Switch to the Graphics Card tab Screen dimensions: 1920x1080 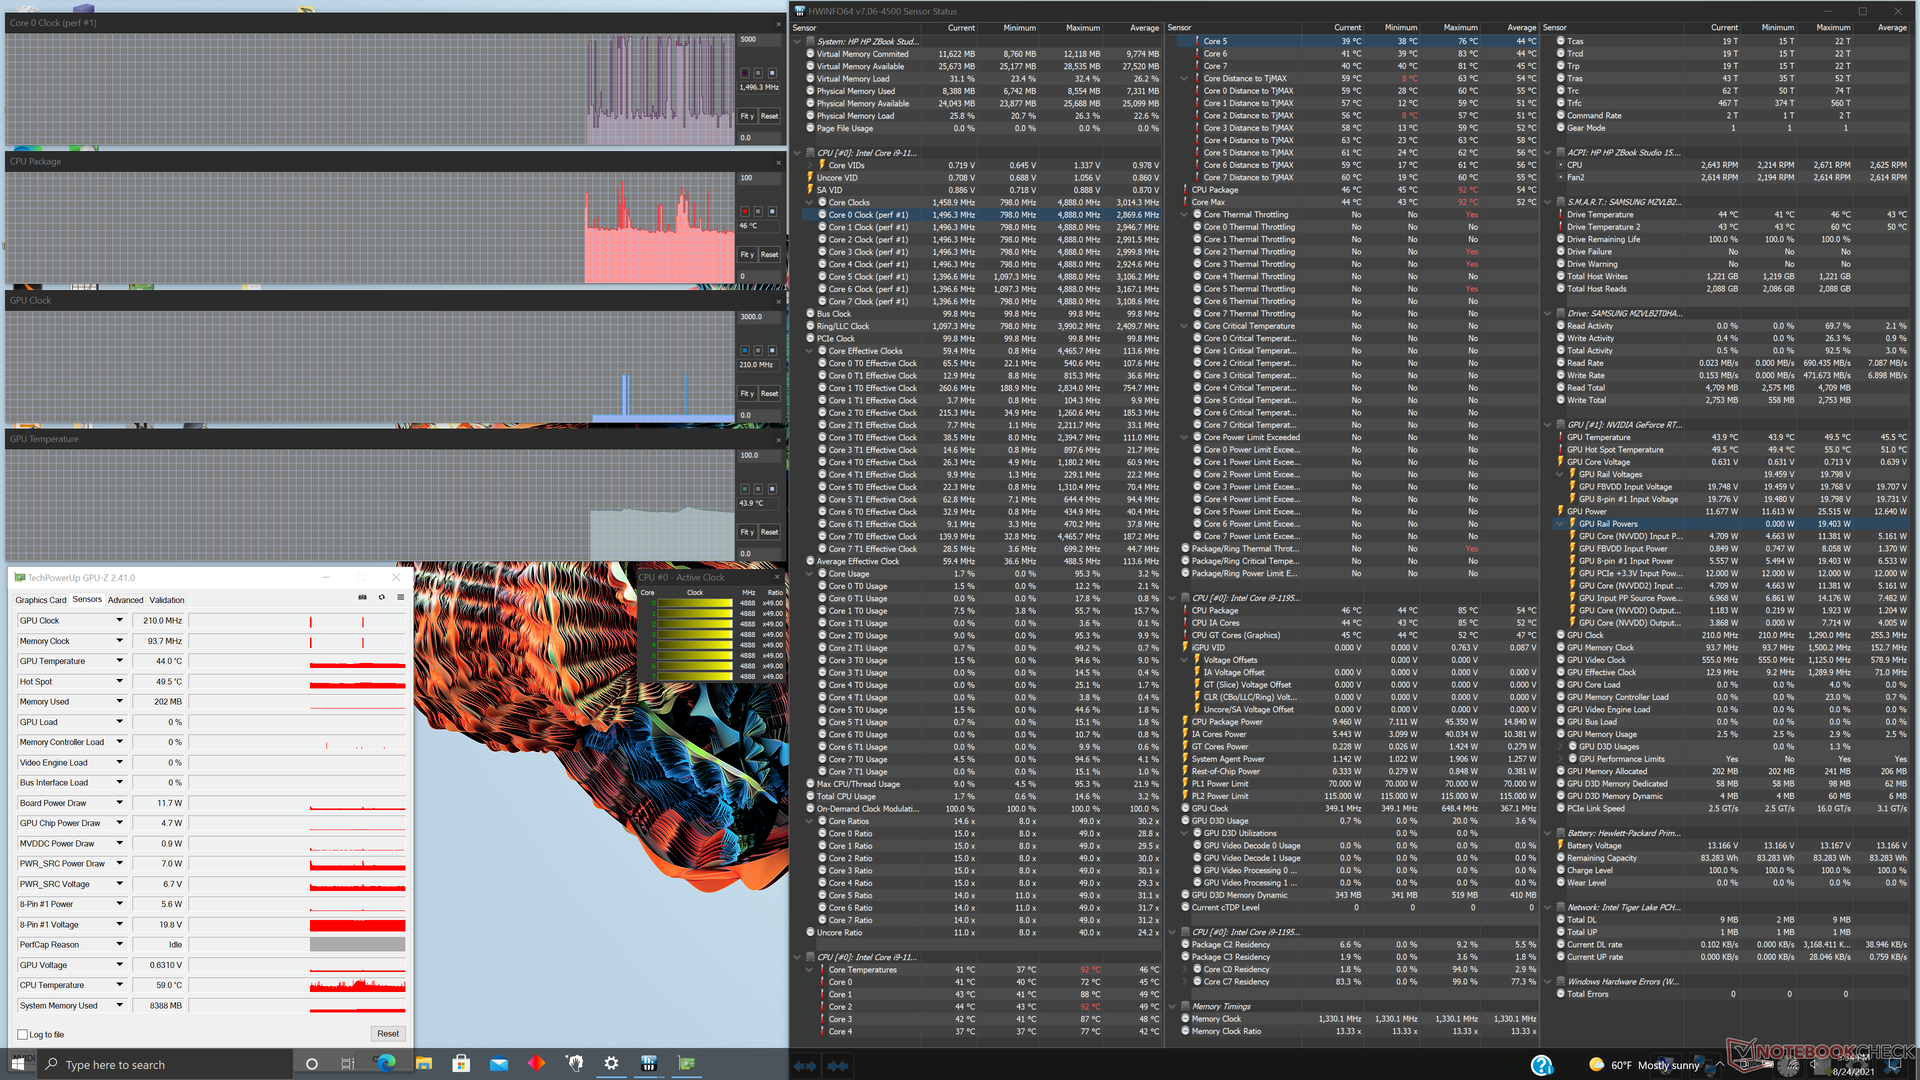click(x=41, y=600)
